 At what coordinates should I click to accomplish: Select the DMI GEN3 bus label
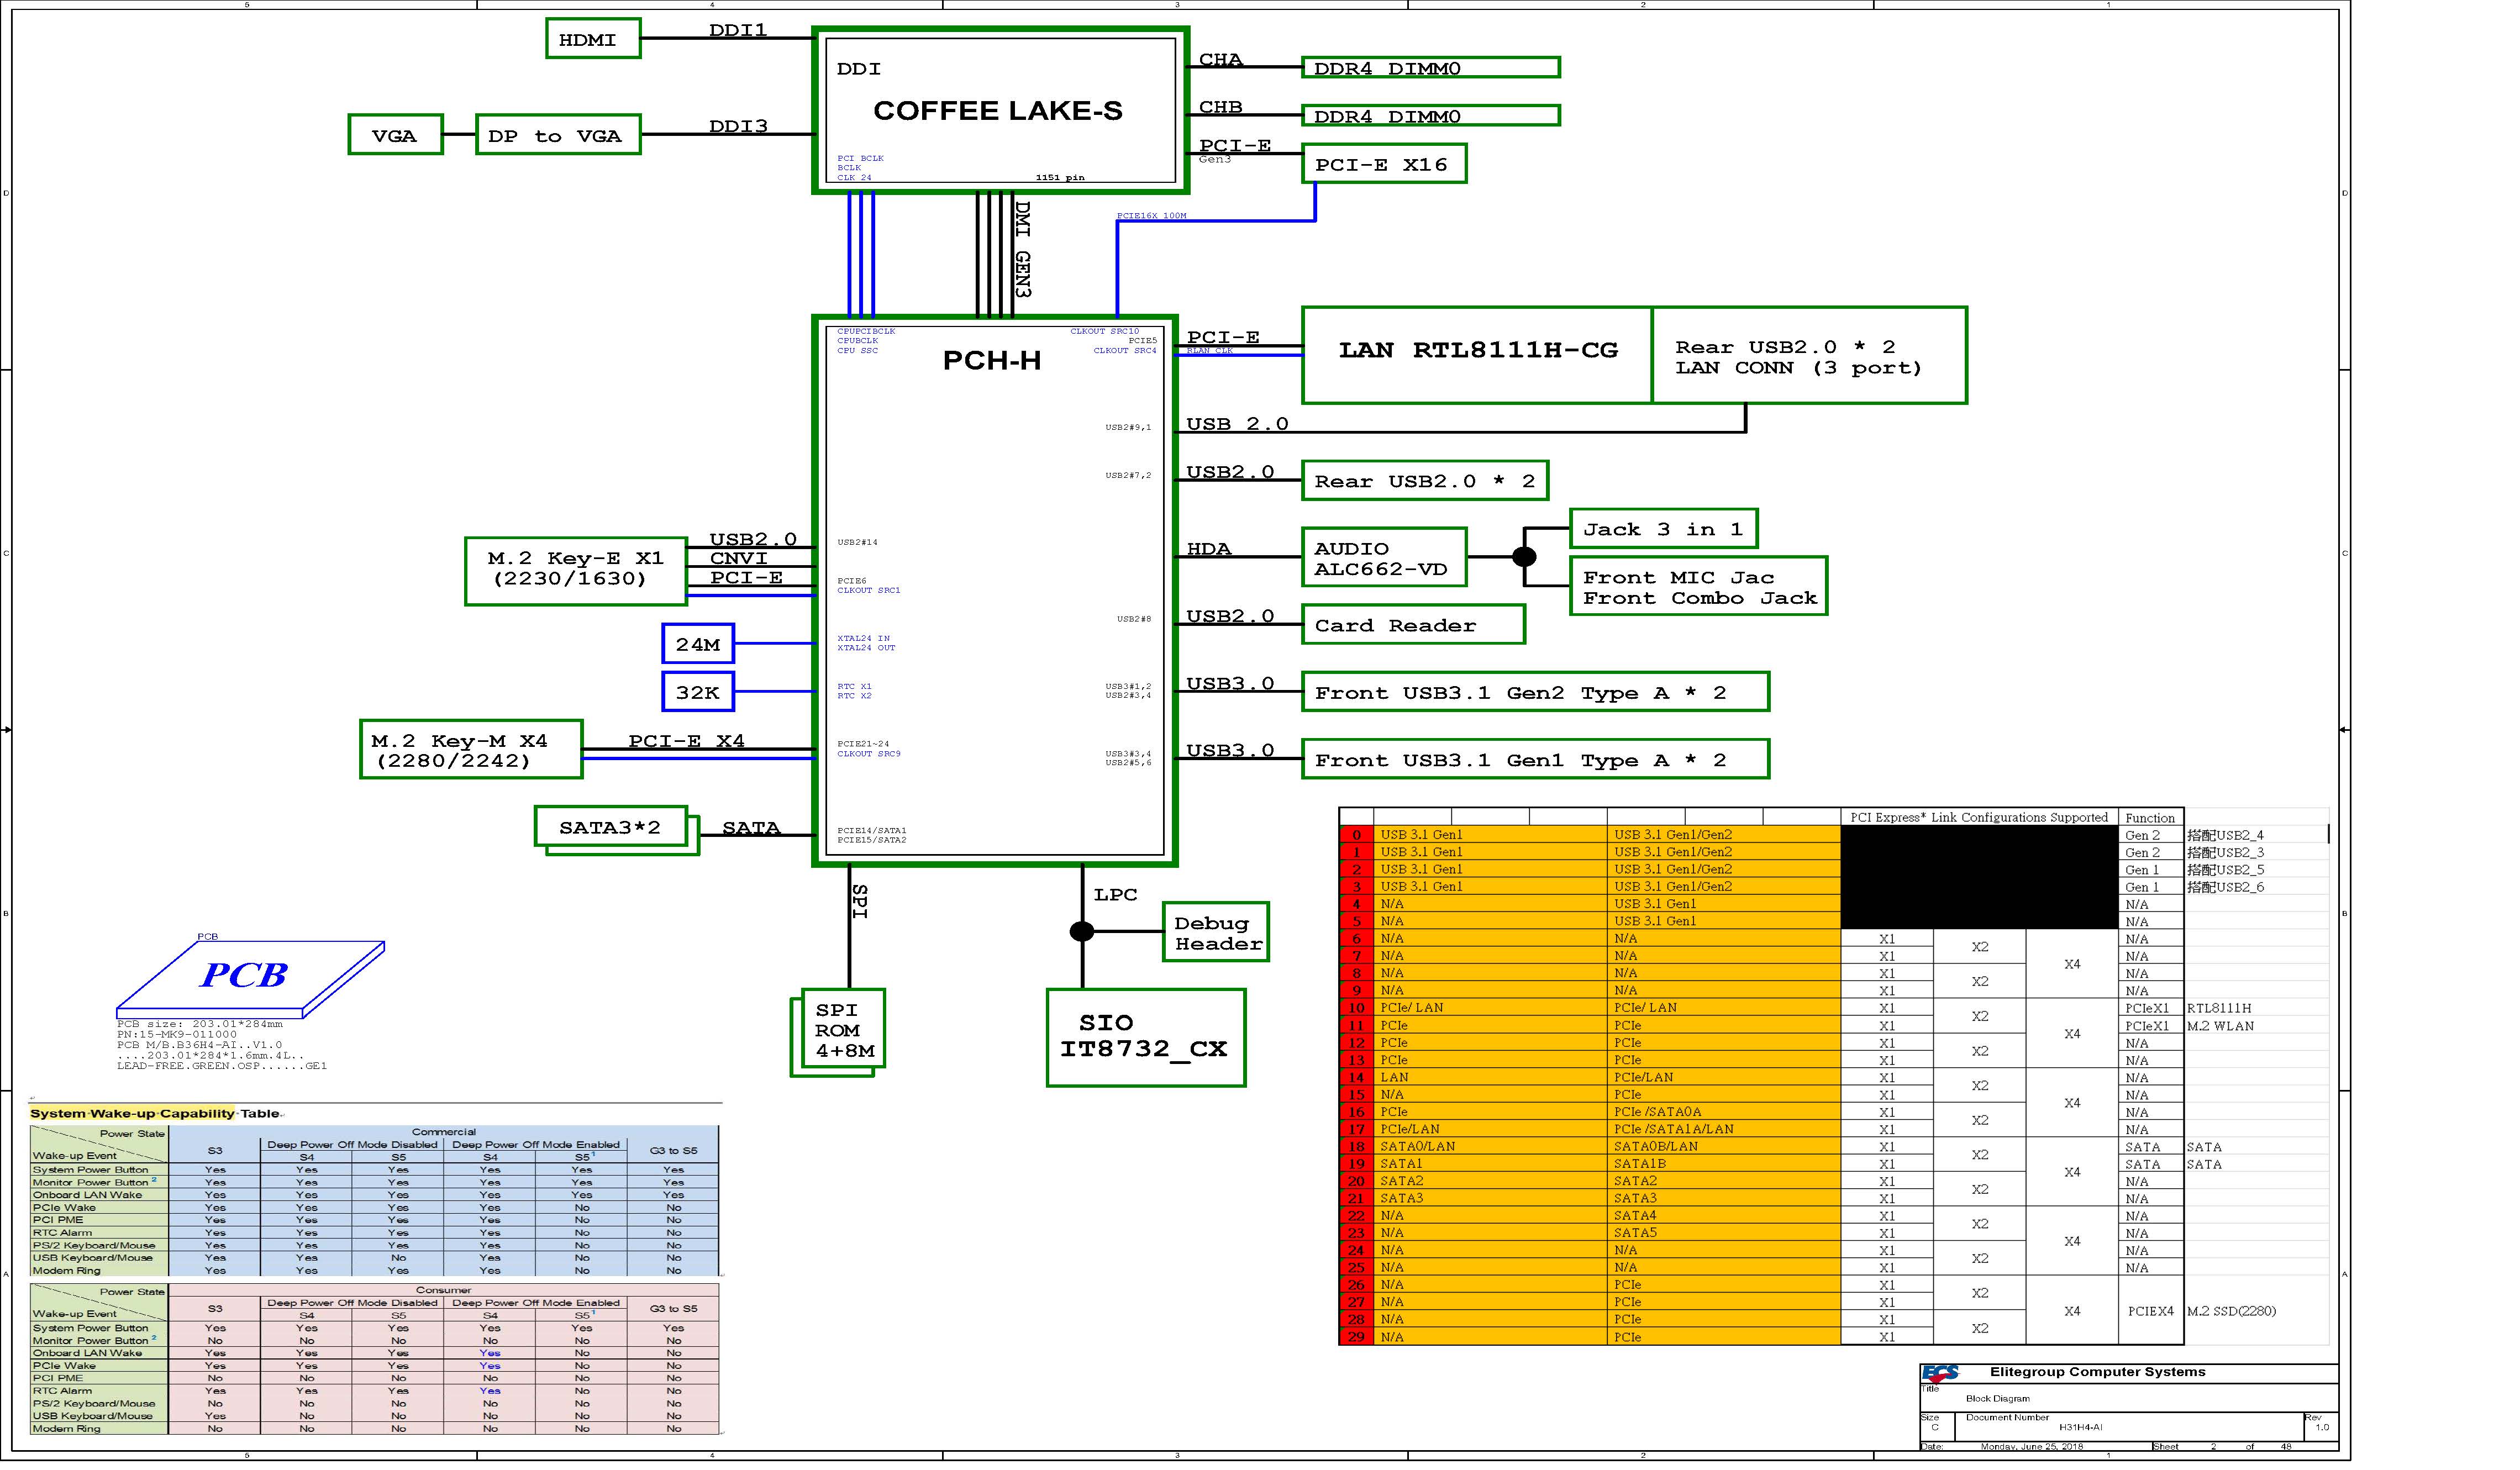click(1021, 249)
